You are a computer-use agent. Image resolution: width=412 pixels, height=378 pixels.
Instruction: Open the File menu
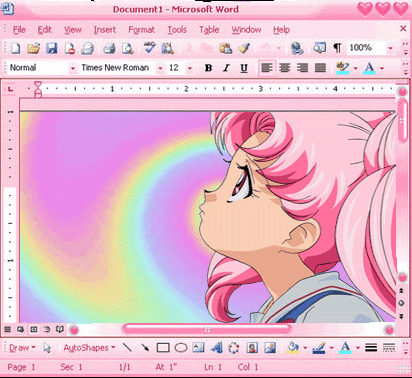[x=19, y=30]
